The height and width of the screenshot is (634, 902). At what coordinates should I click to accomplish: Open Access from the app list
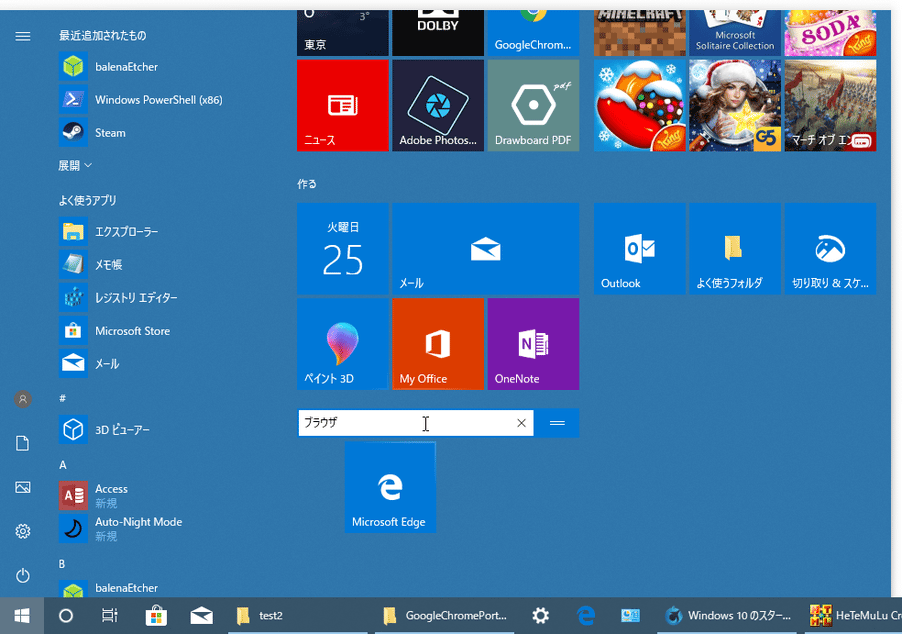[94, 495]
